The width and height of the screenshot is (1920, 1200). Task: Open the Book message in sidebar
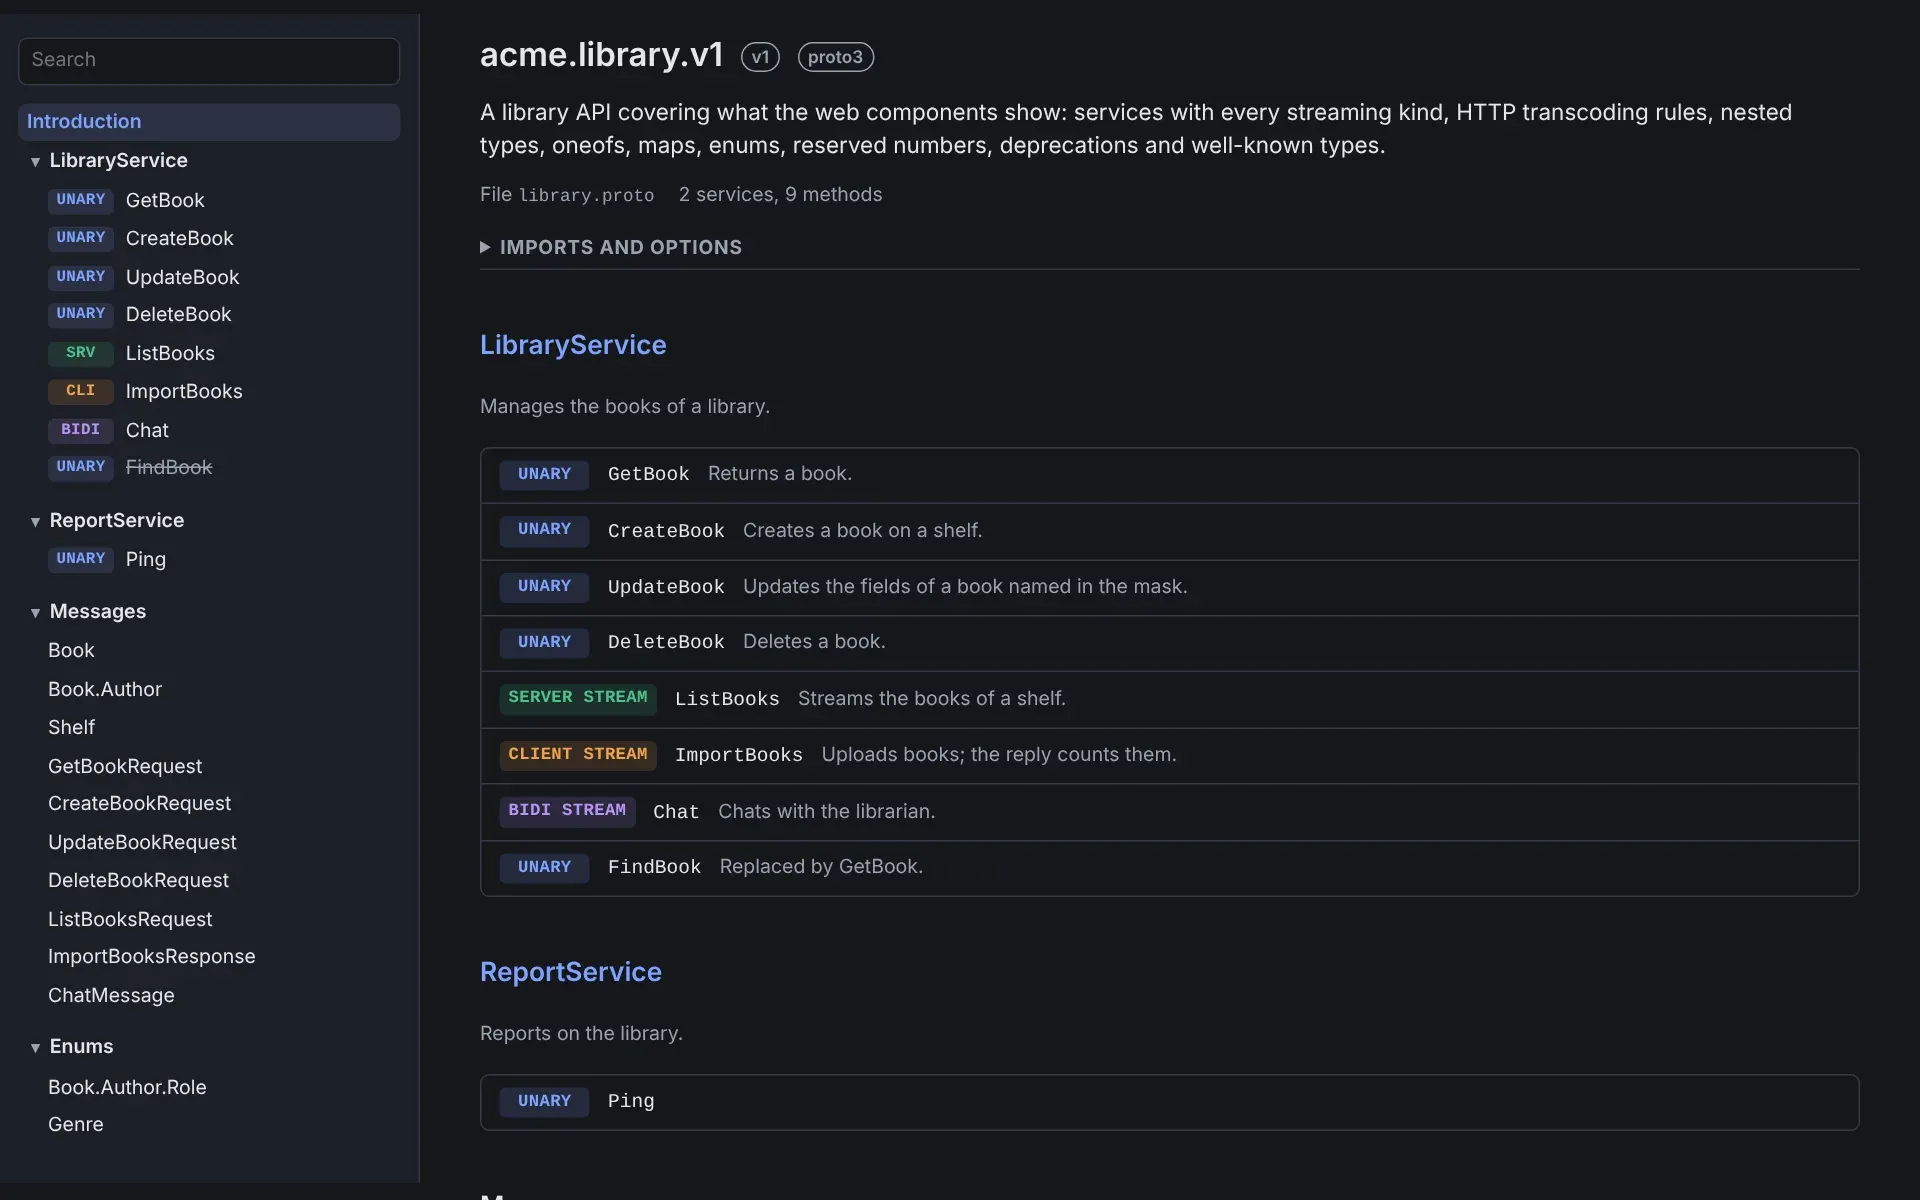pyautogui.click(x=71, y=650)
